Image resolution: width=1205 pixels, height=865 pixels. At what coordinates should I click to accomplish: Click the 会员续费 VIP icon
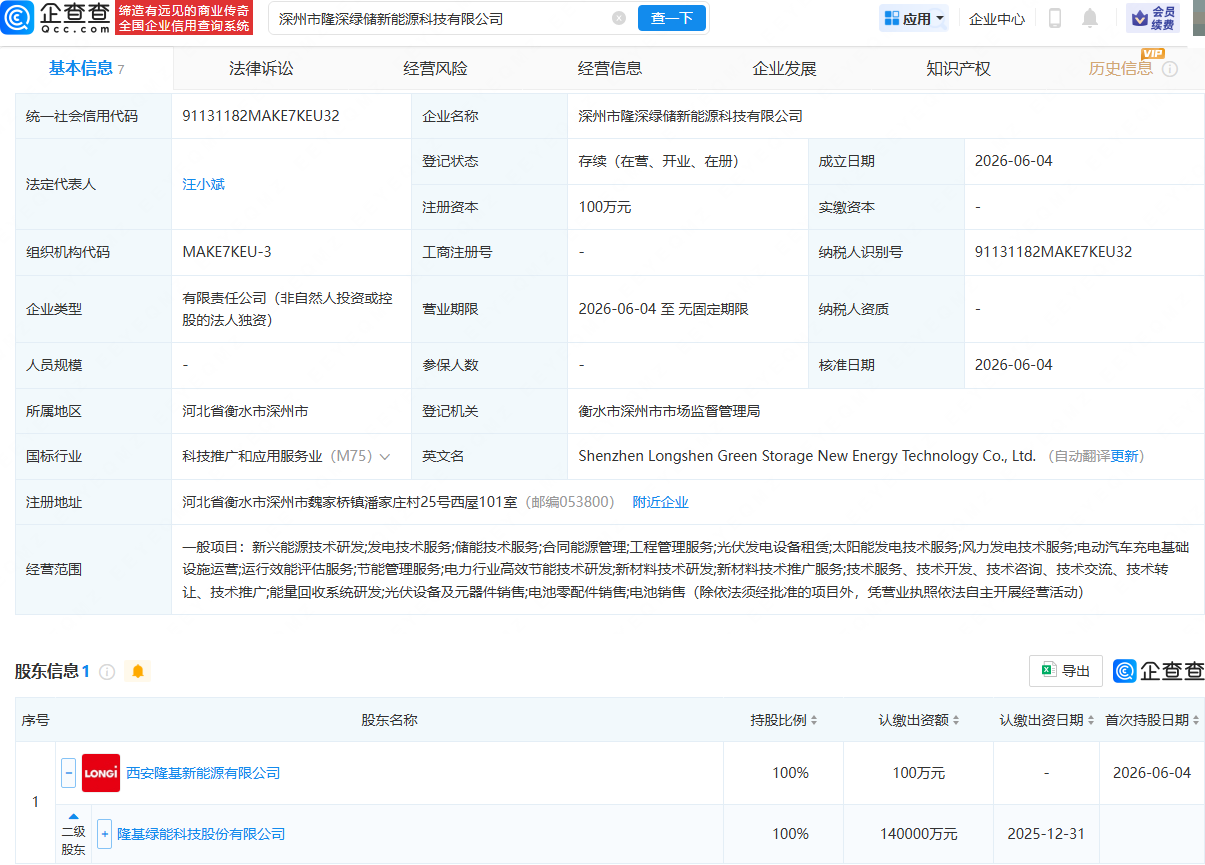coord(1153,18)
